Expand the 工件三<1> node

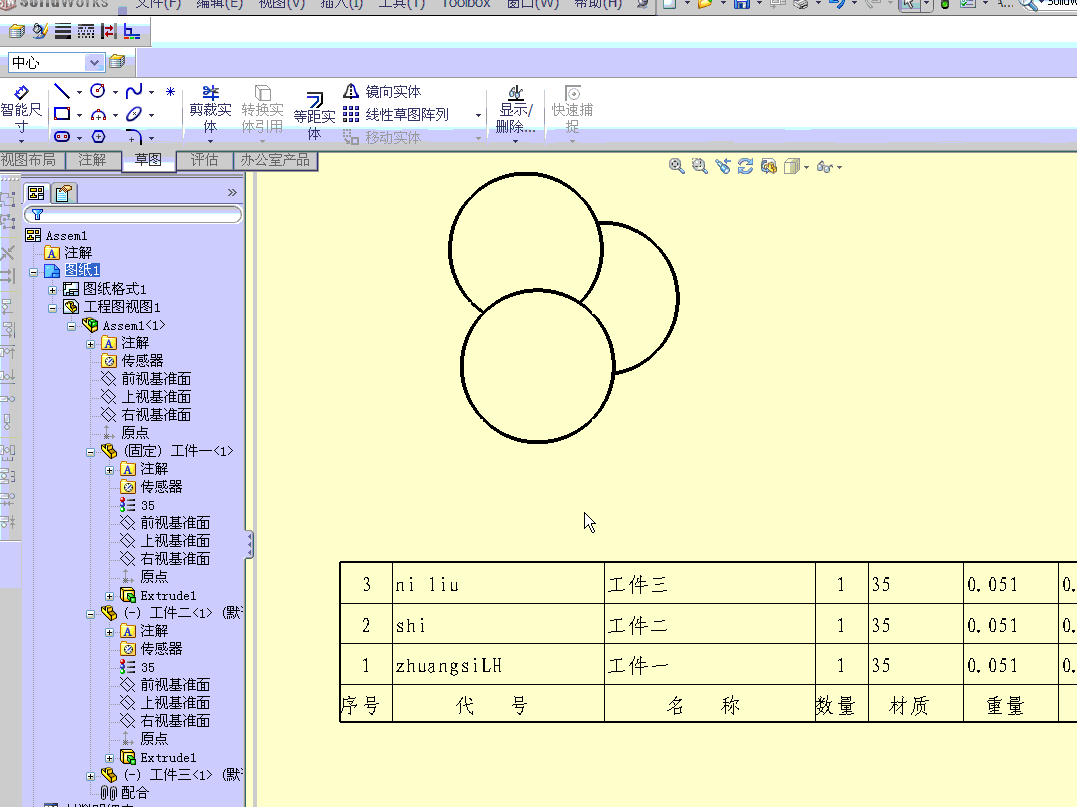pyautogui.click(x=91, y=776)
